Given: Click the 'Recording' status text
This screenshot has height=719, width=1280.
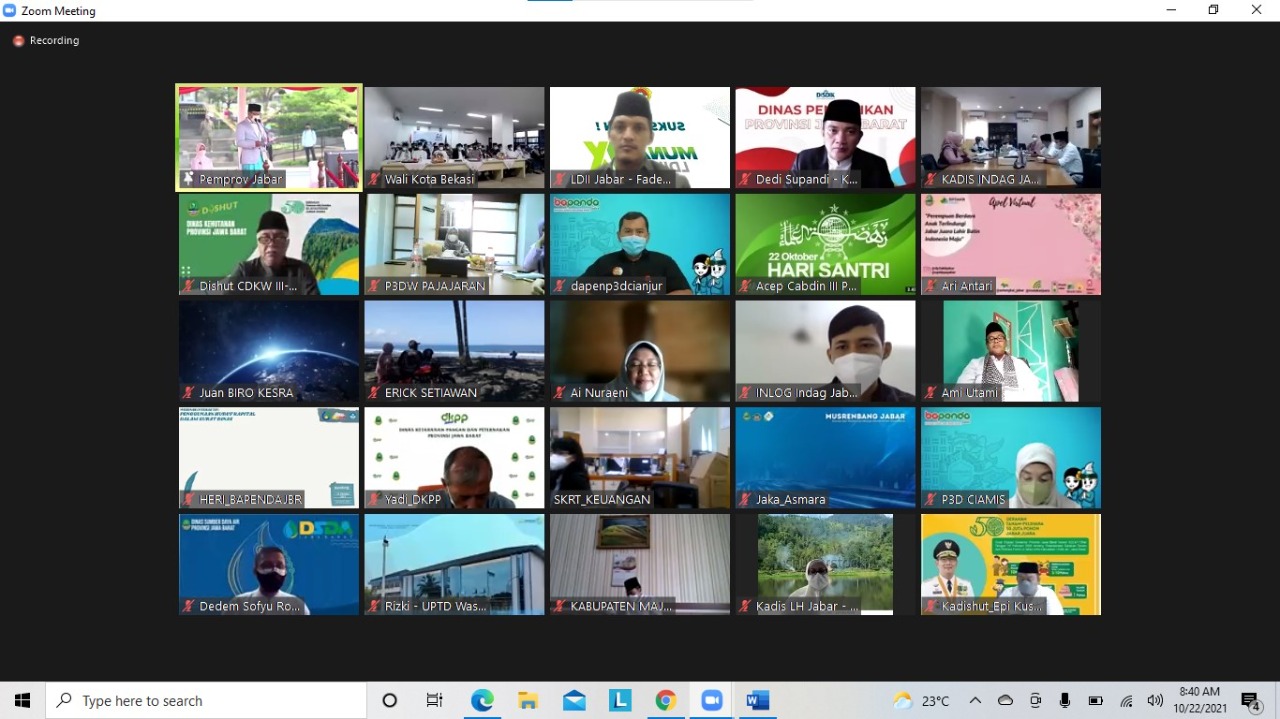Looking at the screenshot, I should click(54, 41).
